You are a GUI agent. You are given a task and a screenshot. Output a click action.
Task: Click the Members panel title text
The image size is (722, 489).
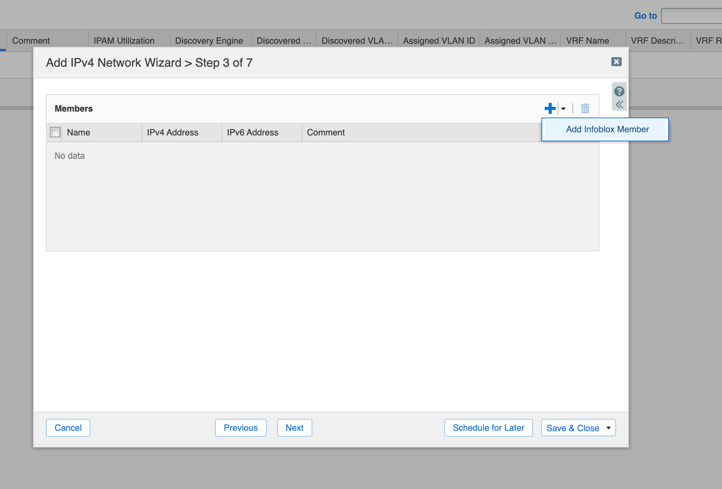pyautogui.click(x=74, y=109)
